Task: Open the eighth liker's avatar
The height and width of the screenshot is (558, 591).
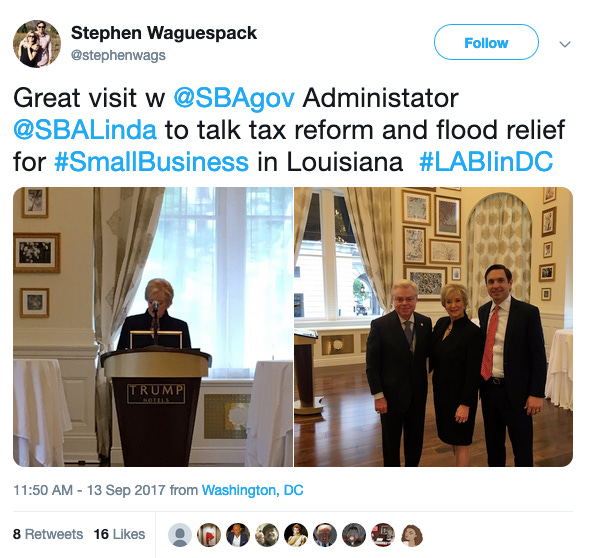Action: coord(383,535)
